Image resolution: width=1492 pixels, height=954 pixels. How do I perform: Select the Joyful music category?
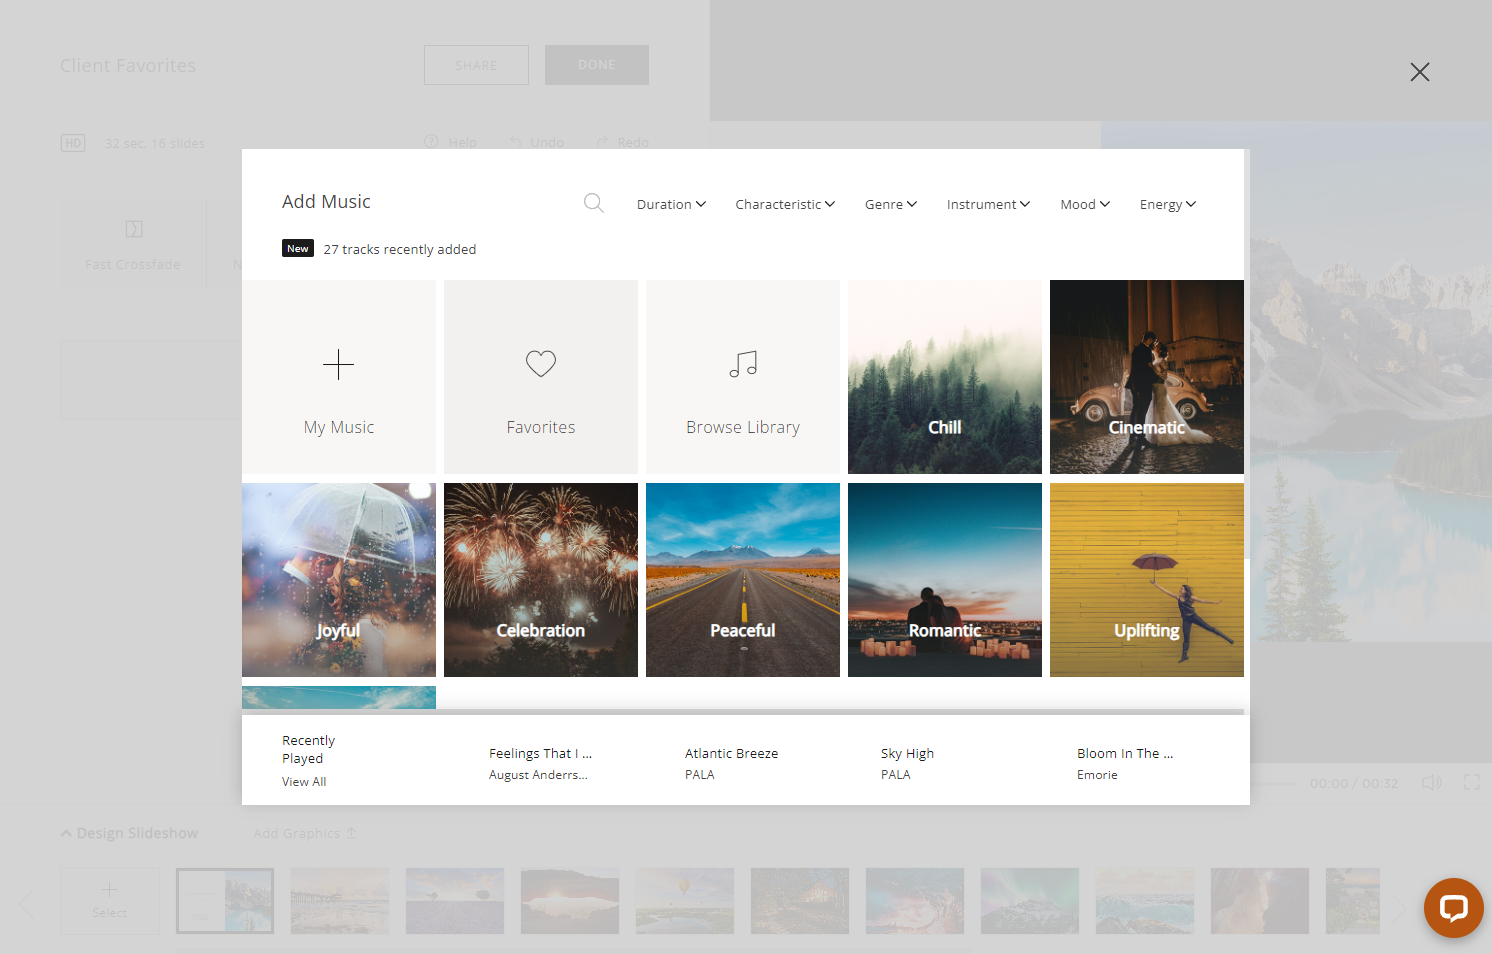pos(339,580)
